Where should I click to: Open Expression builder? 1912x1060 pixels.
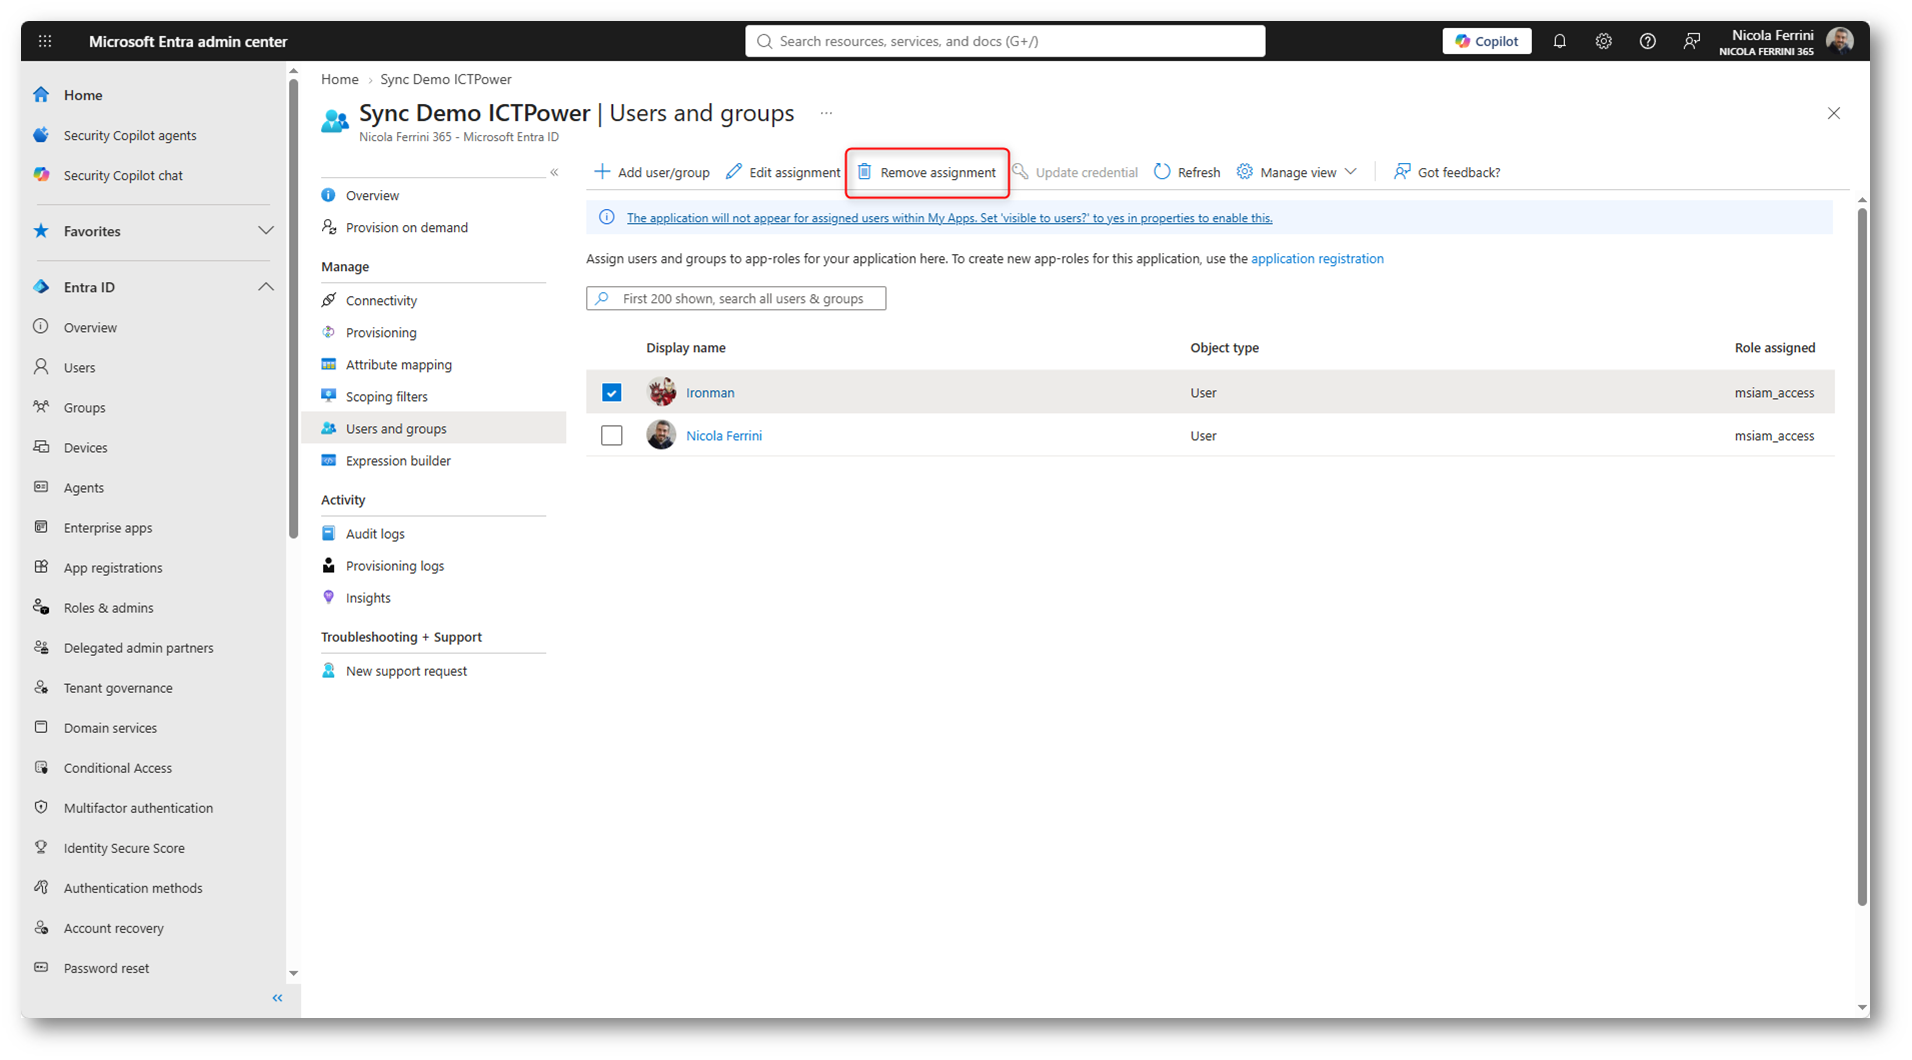pyautogui.click(x=398, y=461)
